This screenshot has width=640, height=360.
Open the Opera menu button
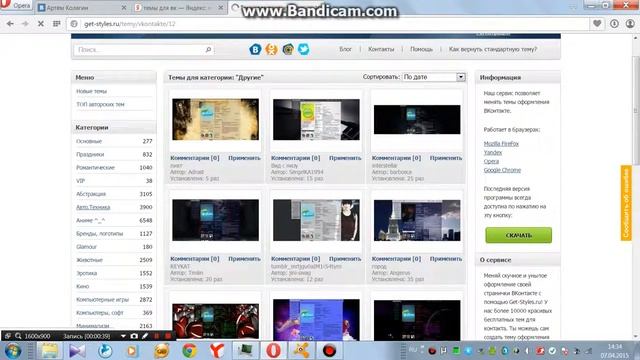click(15, 4)
